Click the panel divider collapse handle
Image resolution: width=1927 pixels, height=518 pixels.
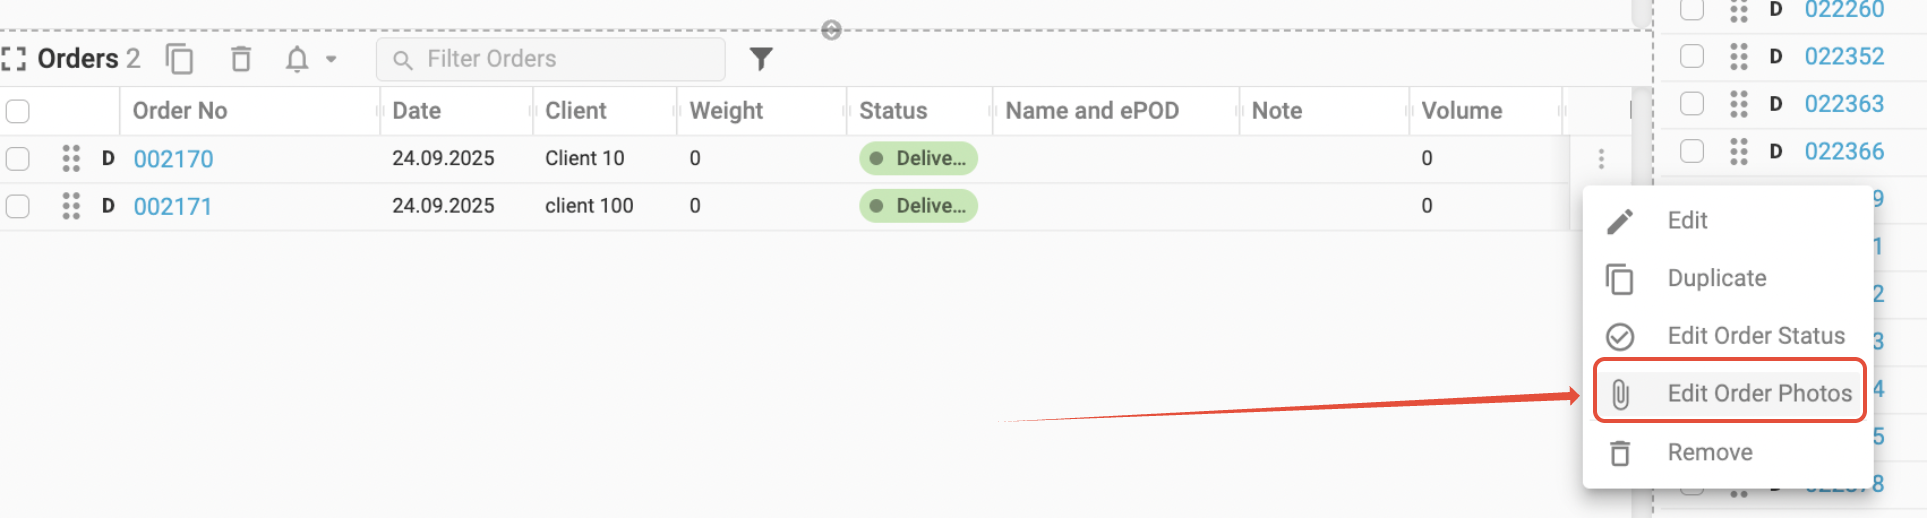[831, 30]
